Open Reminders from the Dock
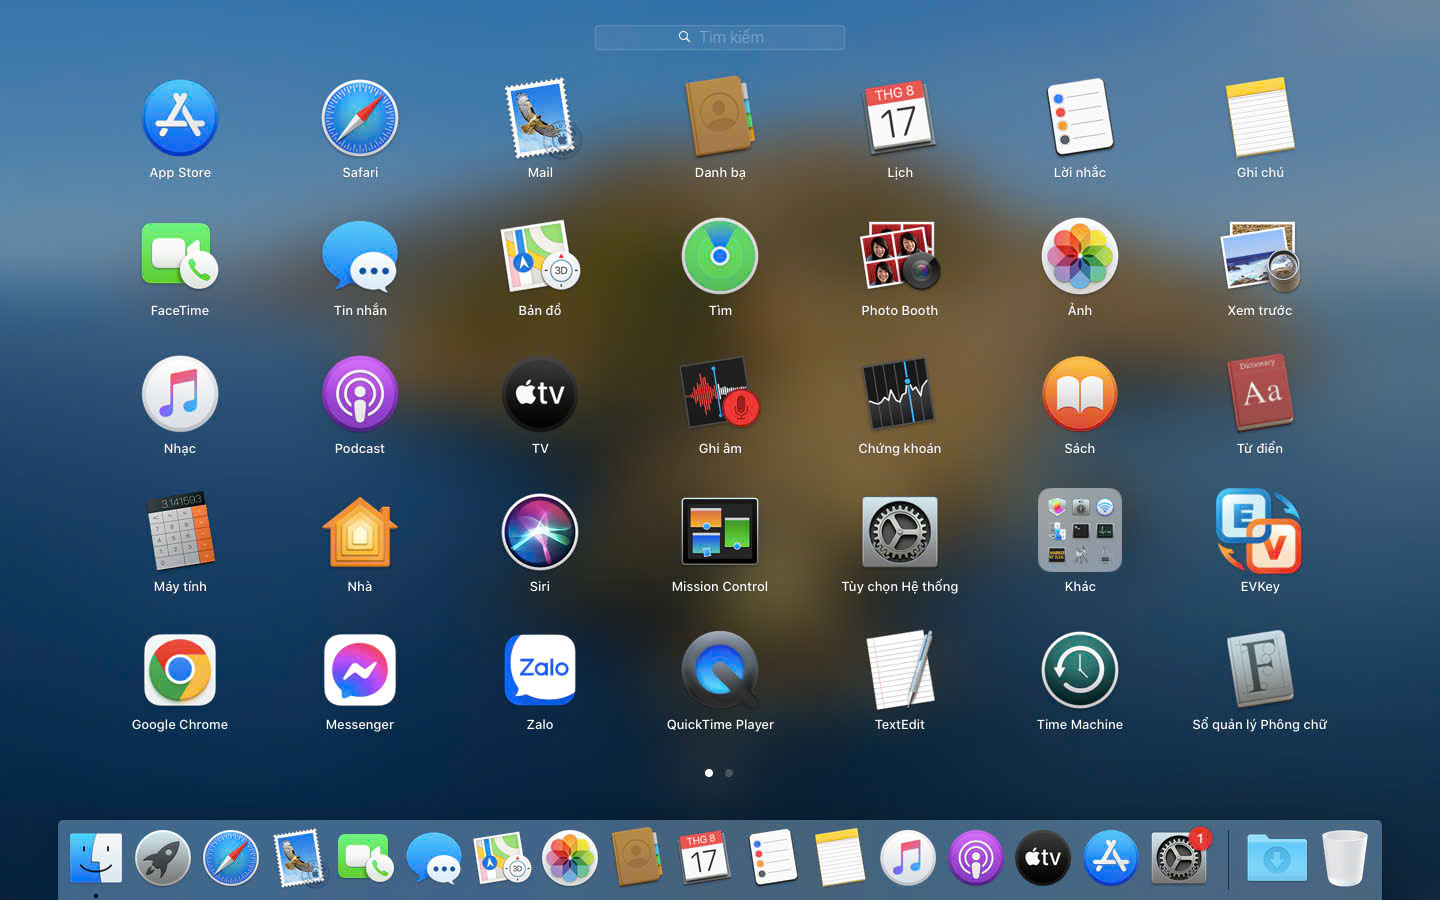Screen dimensions: 1440x900 773,858
